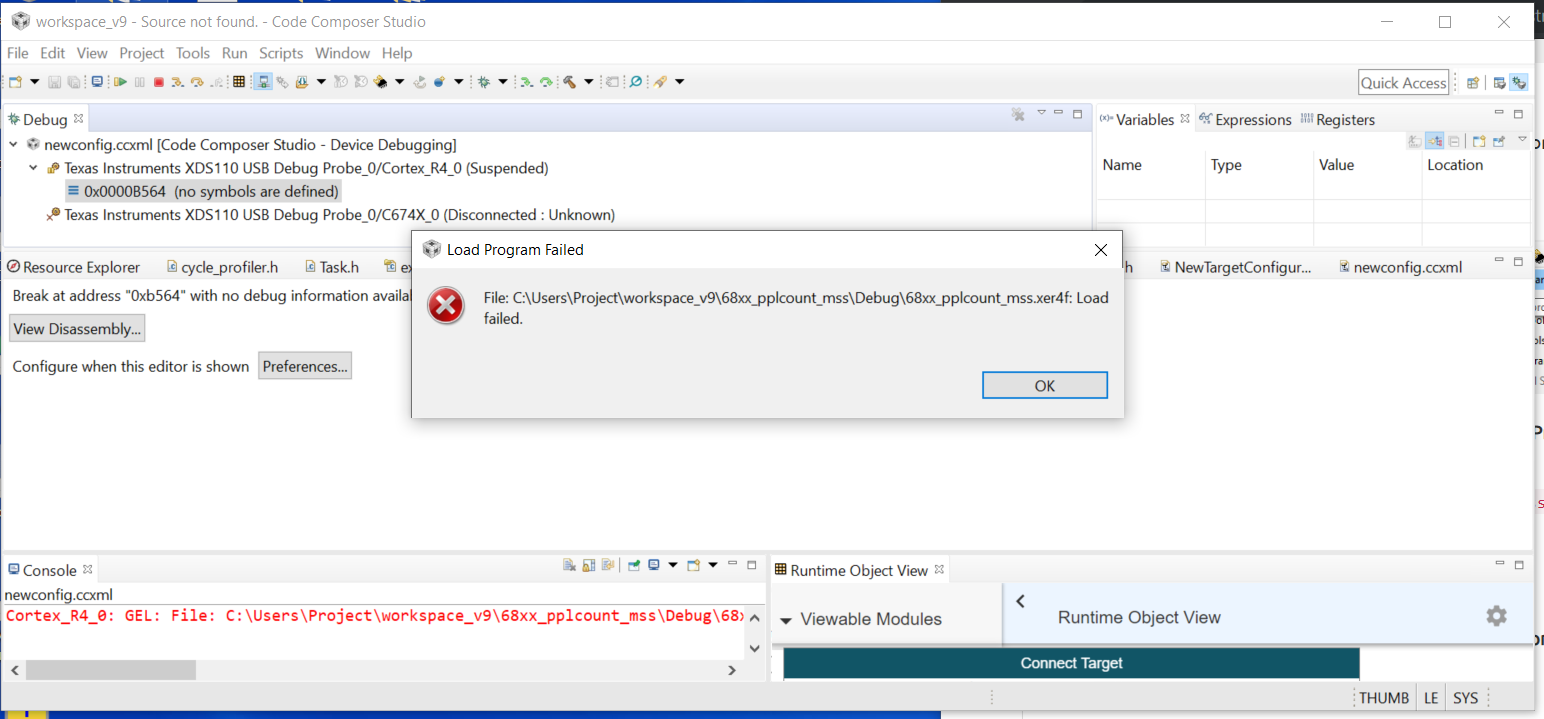This screenshot has height=719, width=1544.
Task: Click the green Debug bug icon
Action: (x=484, y=82)
